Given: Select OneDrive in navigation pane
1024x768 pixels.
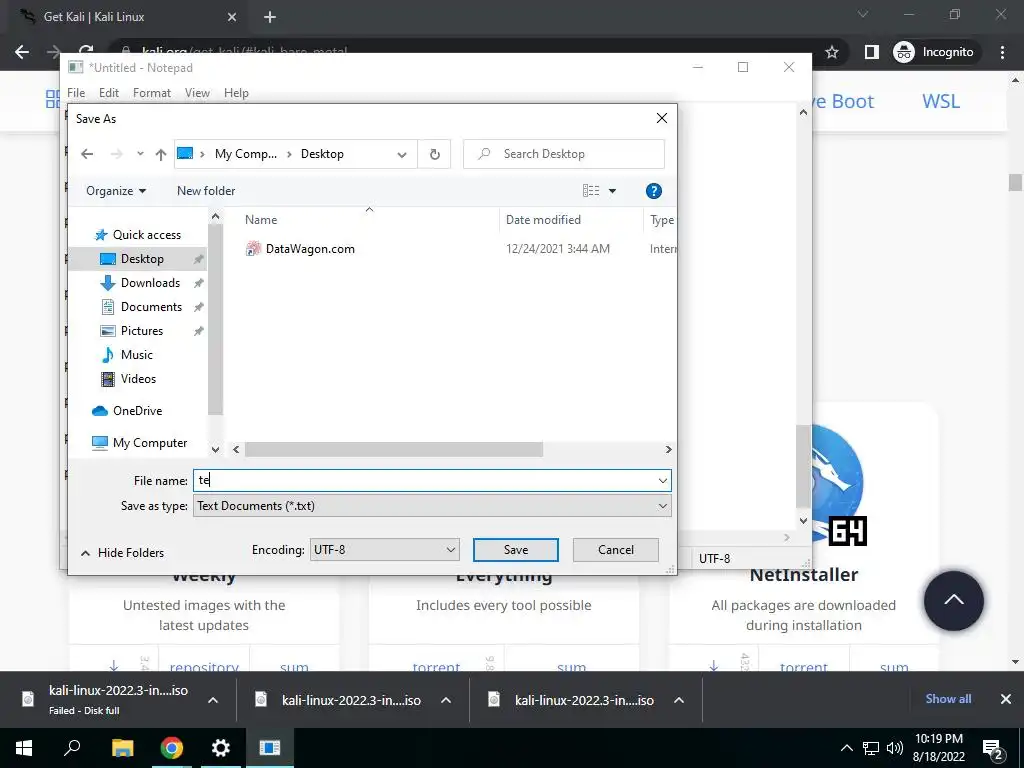Looking at the screenshot, I should tap(137, 411).
